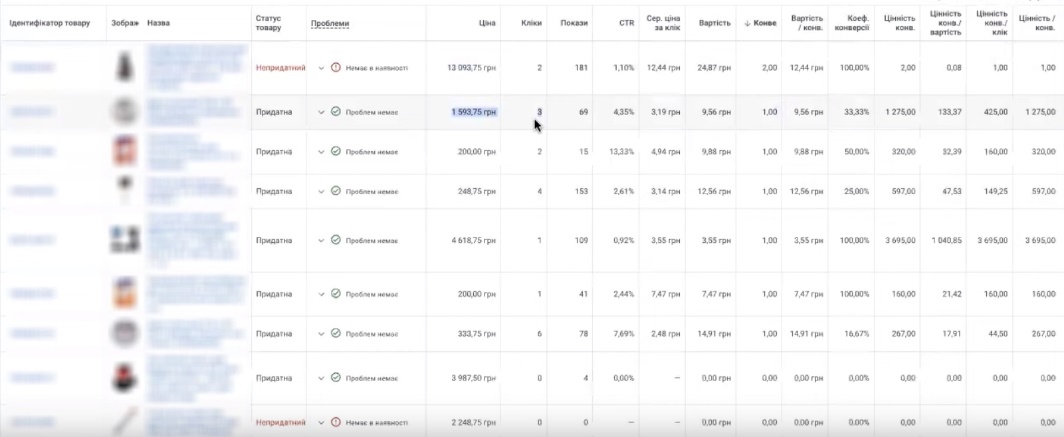Click checkmark icon in 333,75 грн row
The height and width of the screenshot is (437, 1064).
336,334
